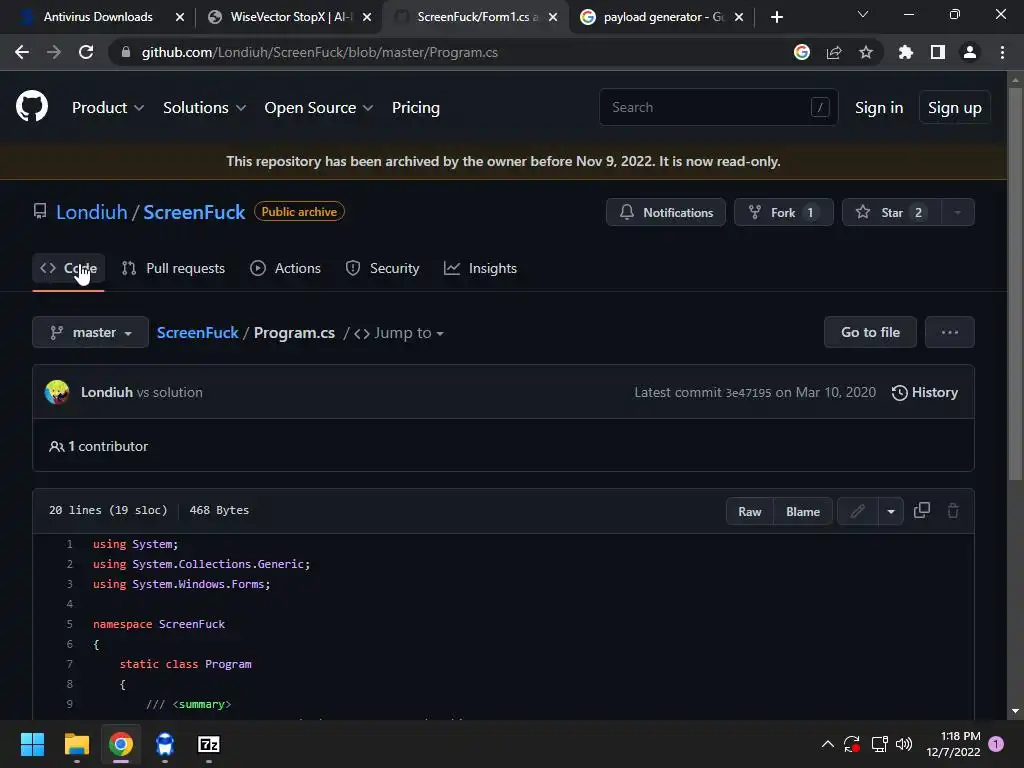Viewport: 1024px width, 768px height.
Task: Fork the repository
Action: point(784,212)
